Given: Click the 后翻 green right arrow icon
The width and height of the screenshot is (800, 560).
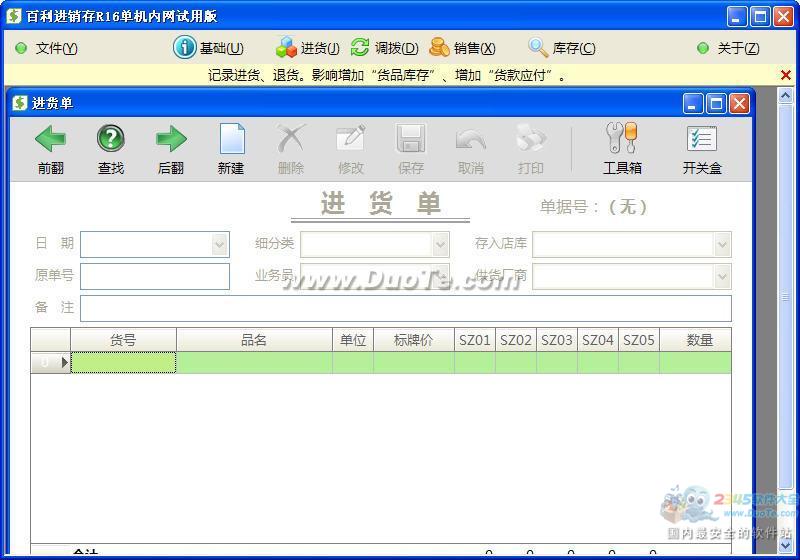Looking at the screenshot, I should 171,139.
